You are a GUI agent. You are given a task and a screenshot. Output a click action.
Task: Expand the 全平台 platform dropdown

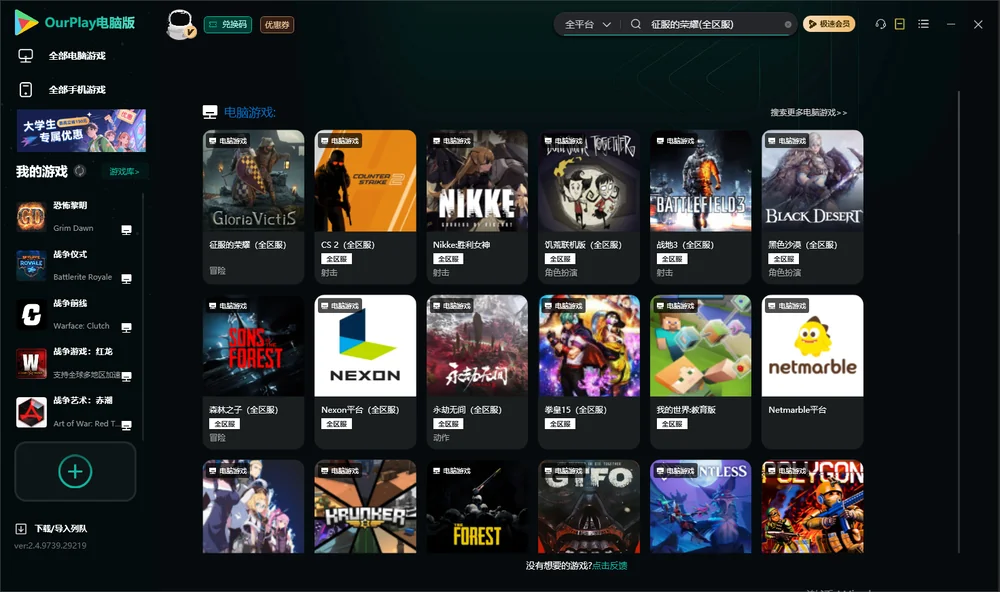point(587,24)
